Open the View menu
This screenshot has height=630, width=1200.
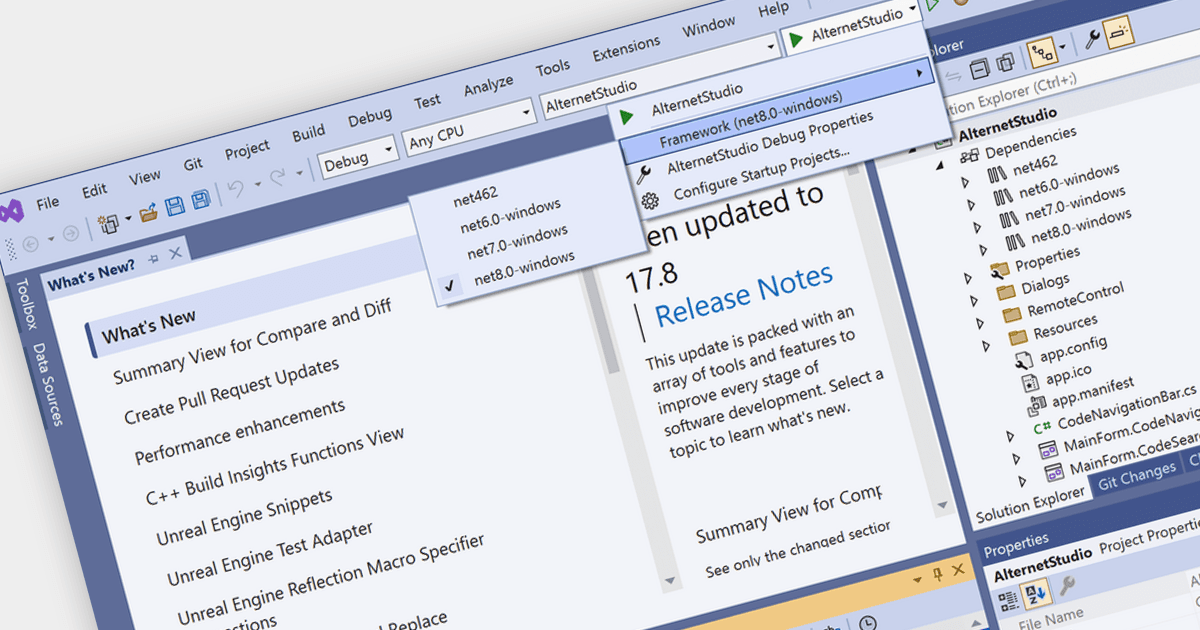(145, 176)
